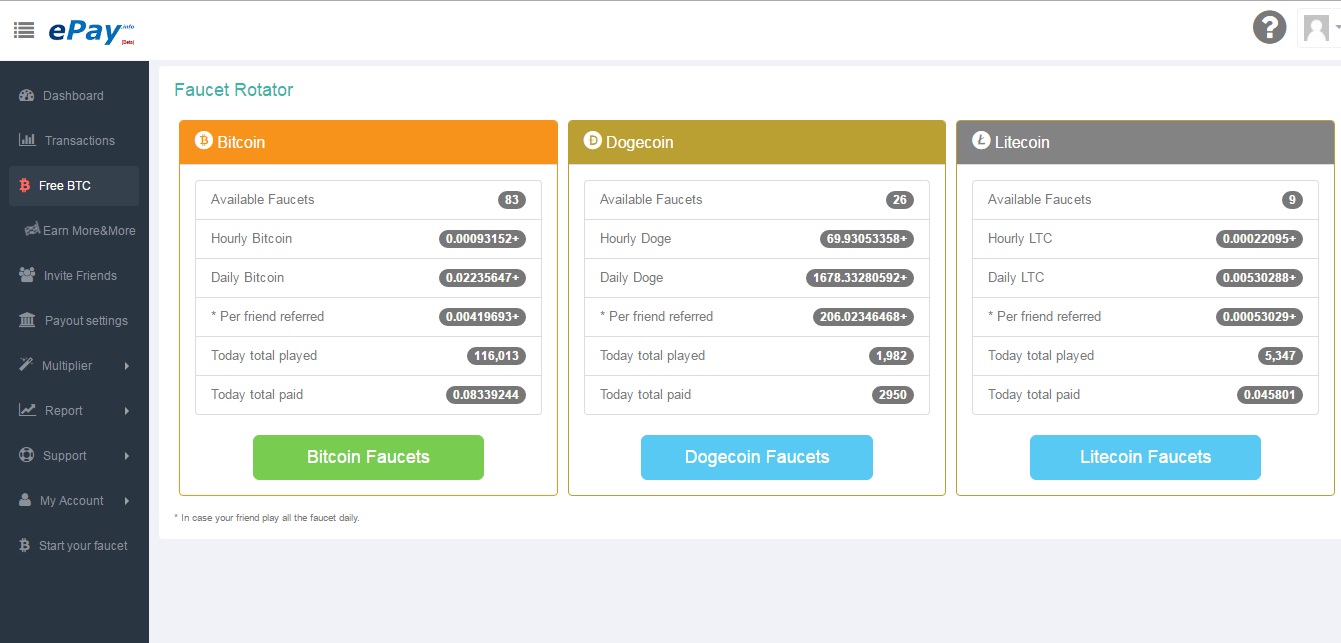Click the Bitcoin card header coin icon
The width and height of the screenshot is (1341, 643).
(204, 141)
